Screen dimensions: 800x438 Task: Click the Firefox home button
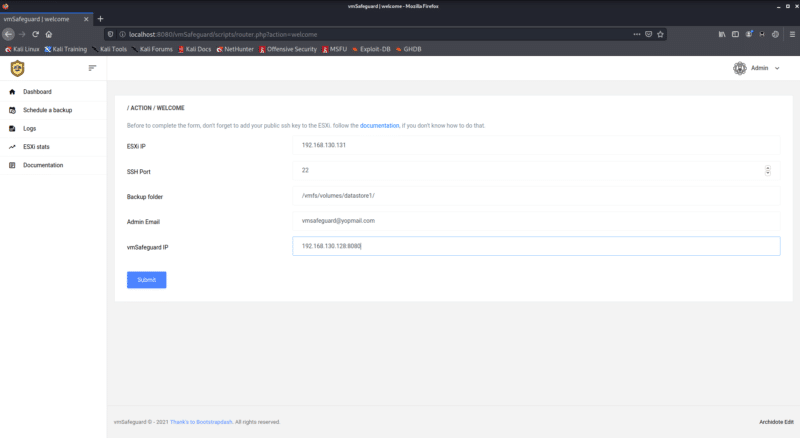click(49, 34)
